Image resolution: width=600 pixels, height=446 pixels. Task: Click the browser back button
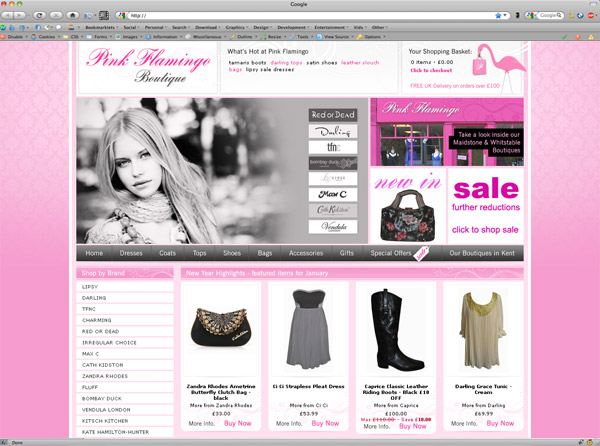click(x=10, y=16)
